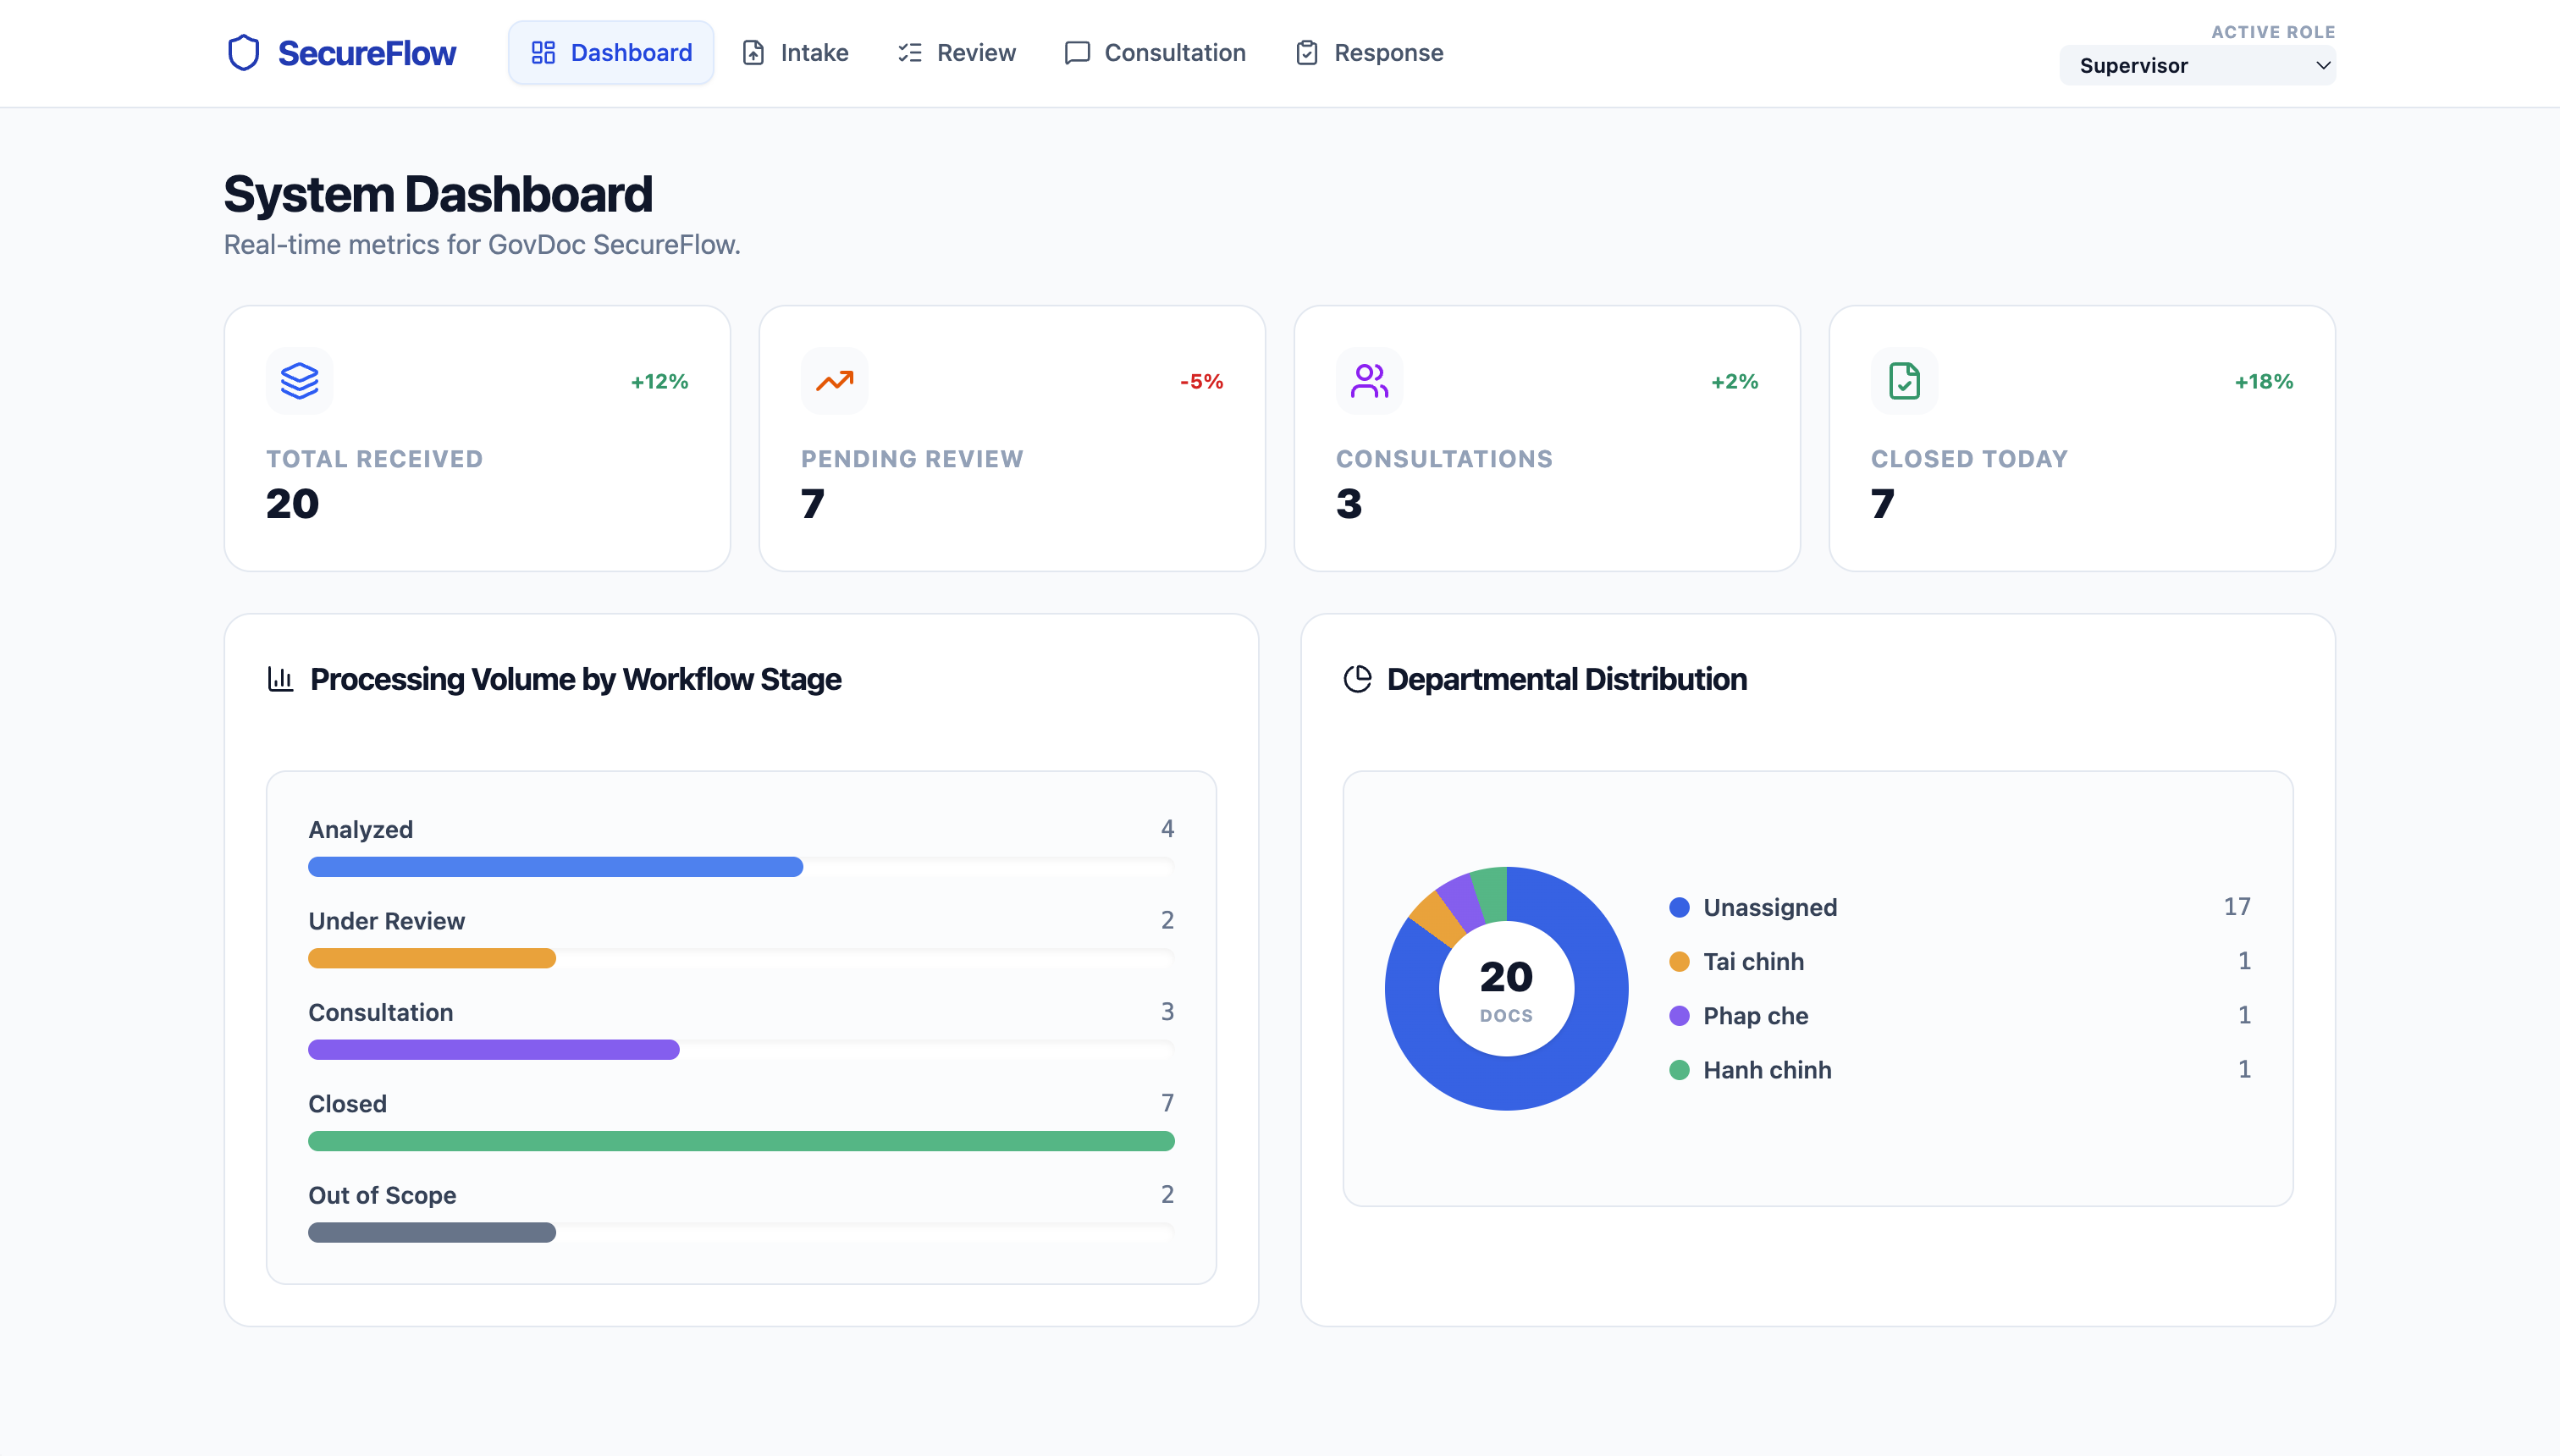Click the SecureFlow shield logo icon
Viewport: 2560px width, 1456px height.
[x=243, y=53]
